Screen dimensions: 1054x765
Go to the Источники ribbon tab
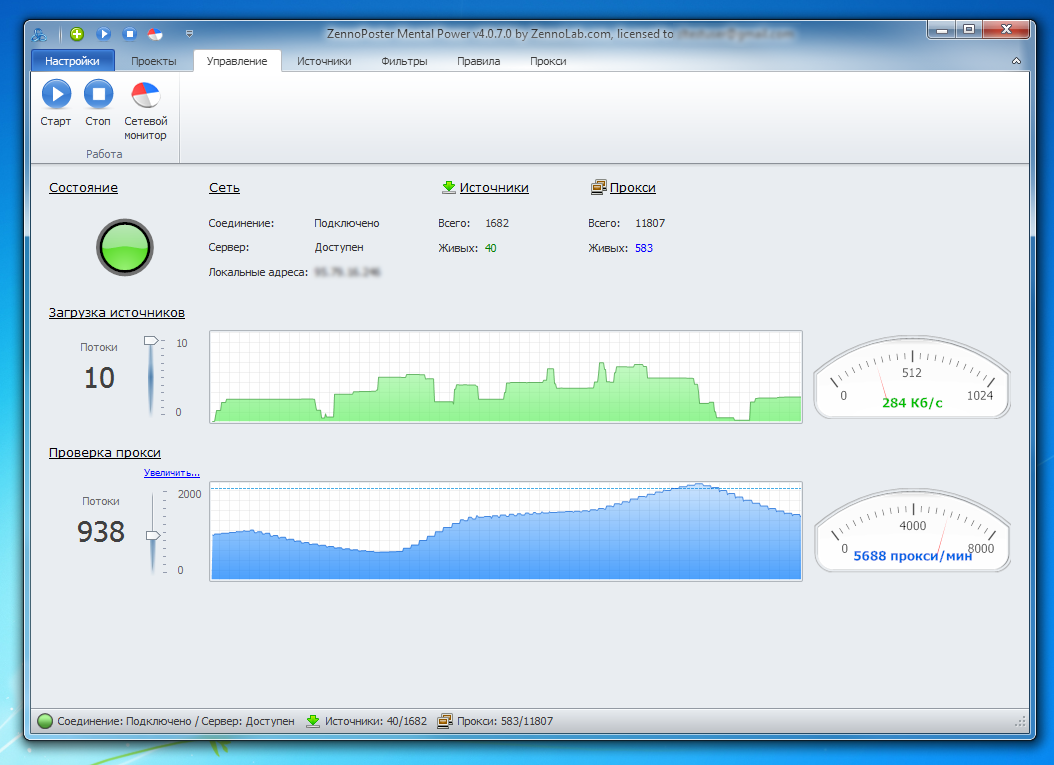pos(324,61)
